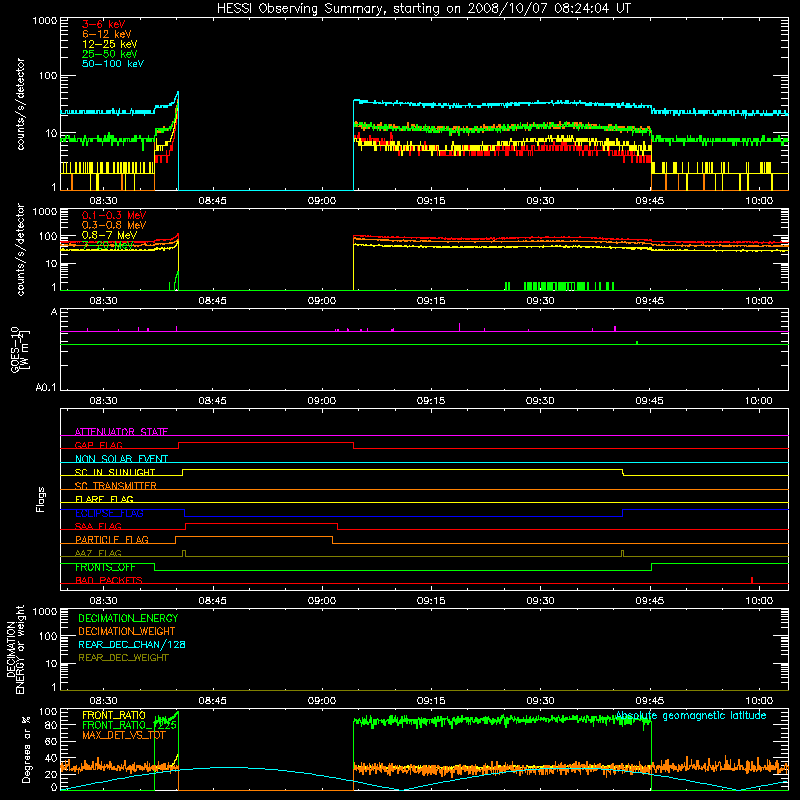Select the DECIMATION_ENERGY legend label
This screenshot has height=800, width=800.
click(128, 618)
